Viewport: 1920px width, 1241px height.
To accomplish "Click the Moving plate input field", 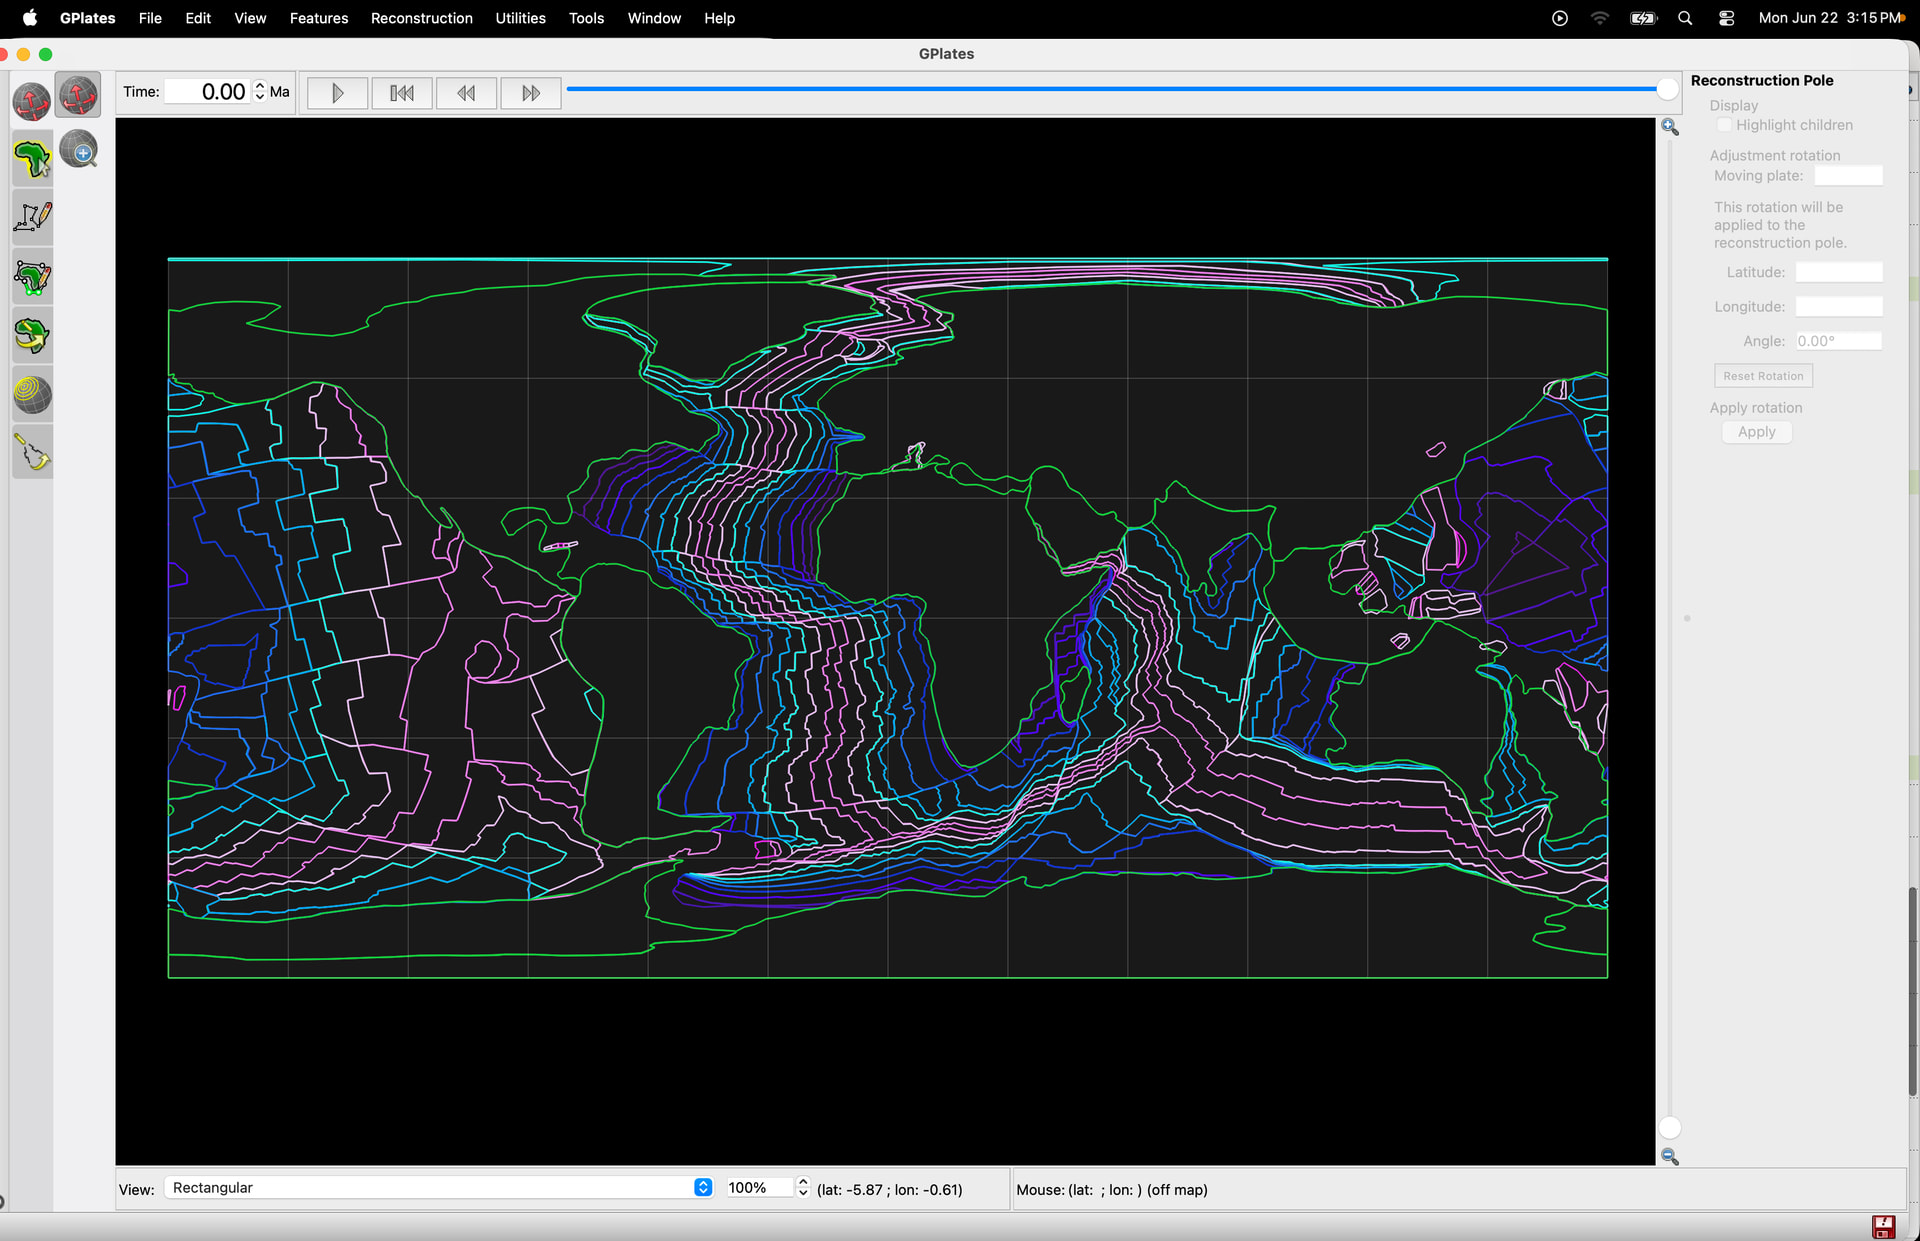I will [1848, 175].
